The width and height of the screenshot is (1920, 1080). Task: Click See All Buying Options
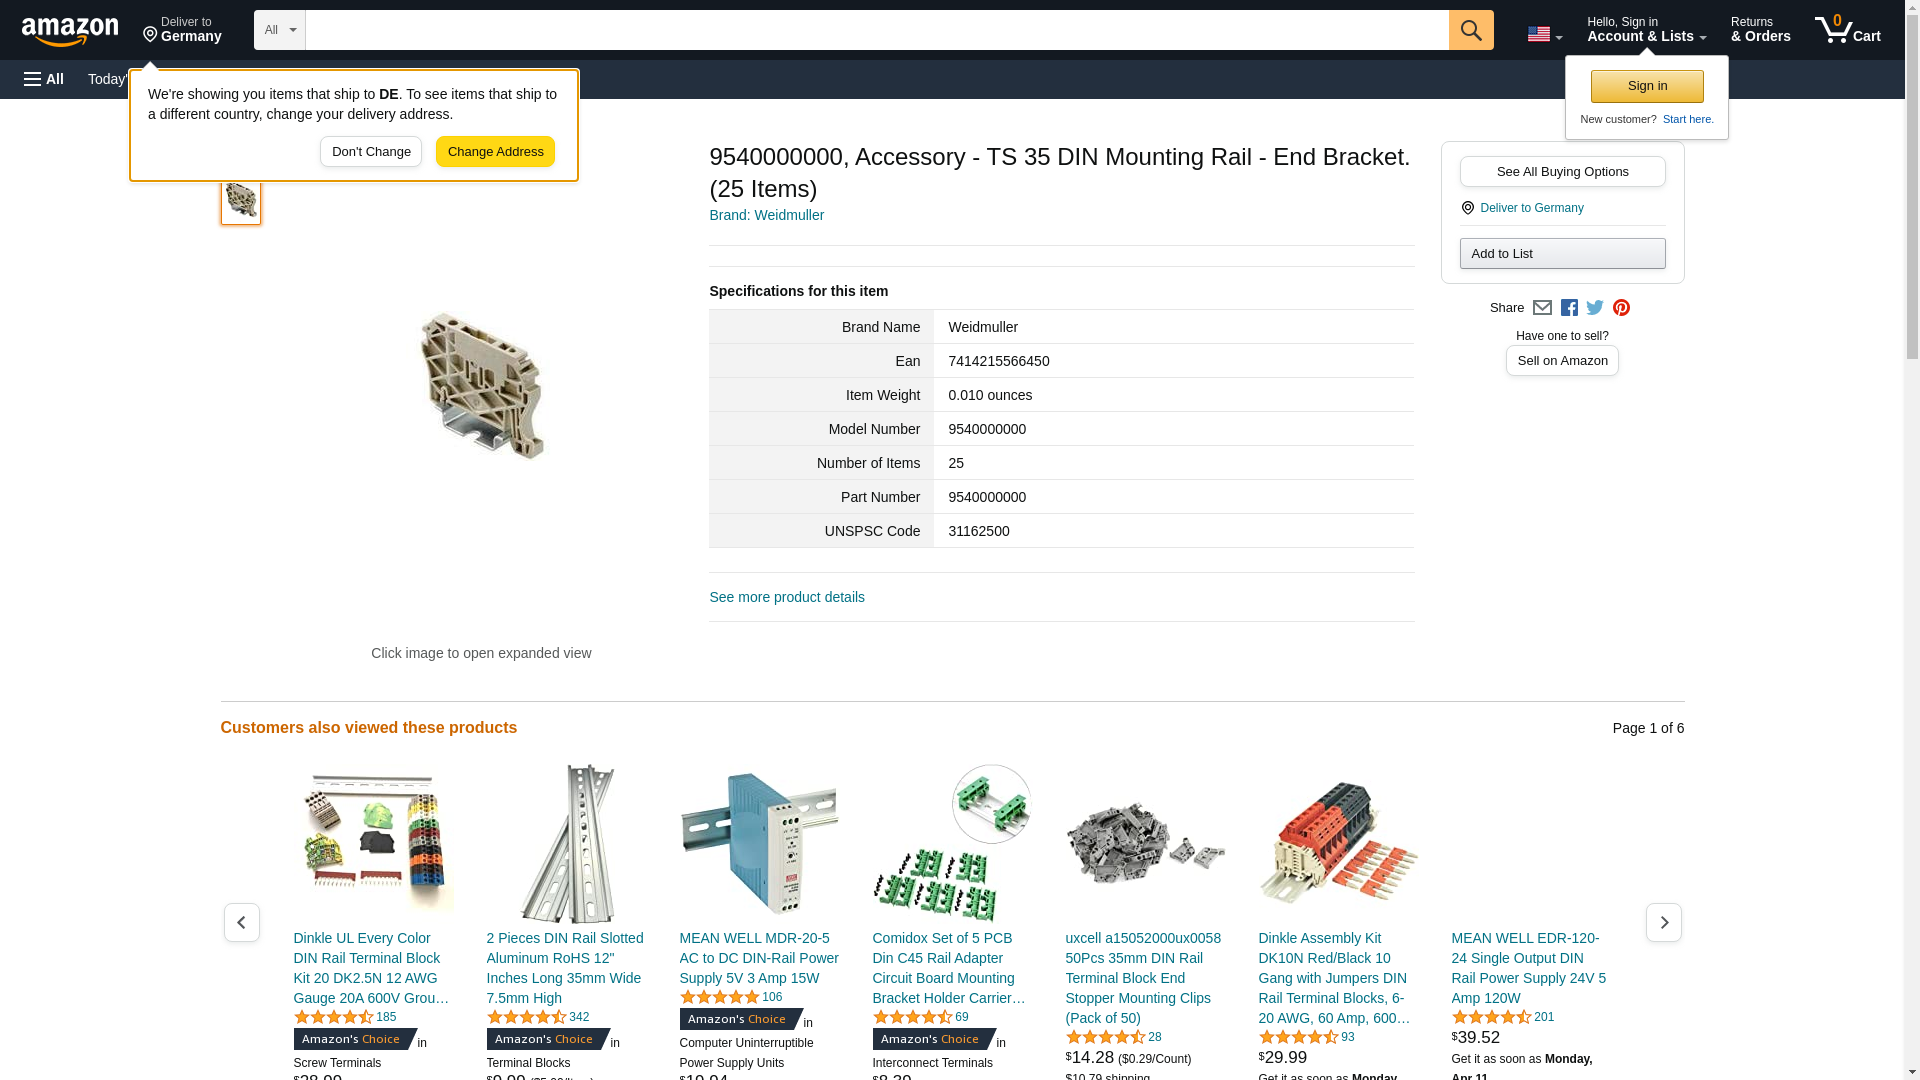pos(1562,171)
